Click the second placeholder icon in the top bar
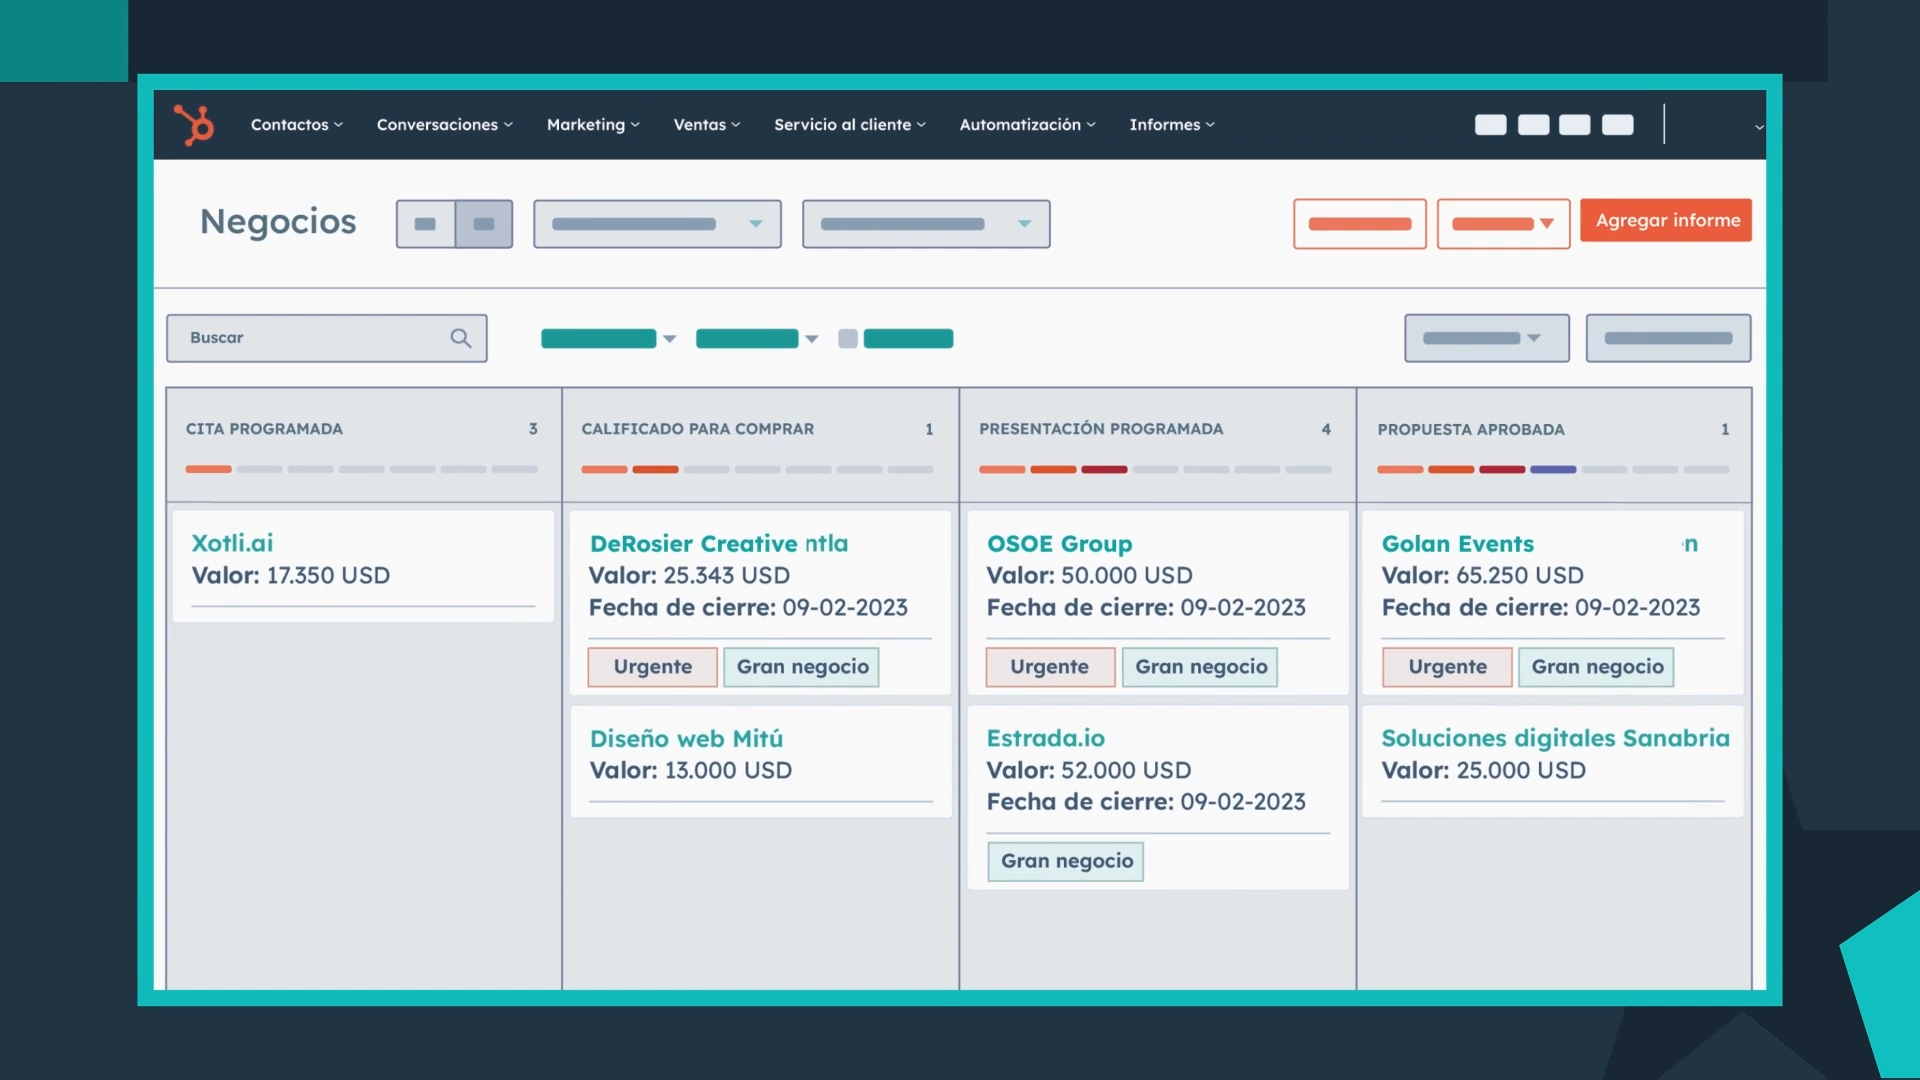Image resolution: width=1920 pixels, height=1080 pixels. pos(1533,125)
